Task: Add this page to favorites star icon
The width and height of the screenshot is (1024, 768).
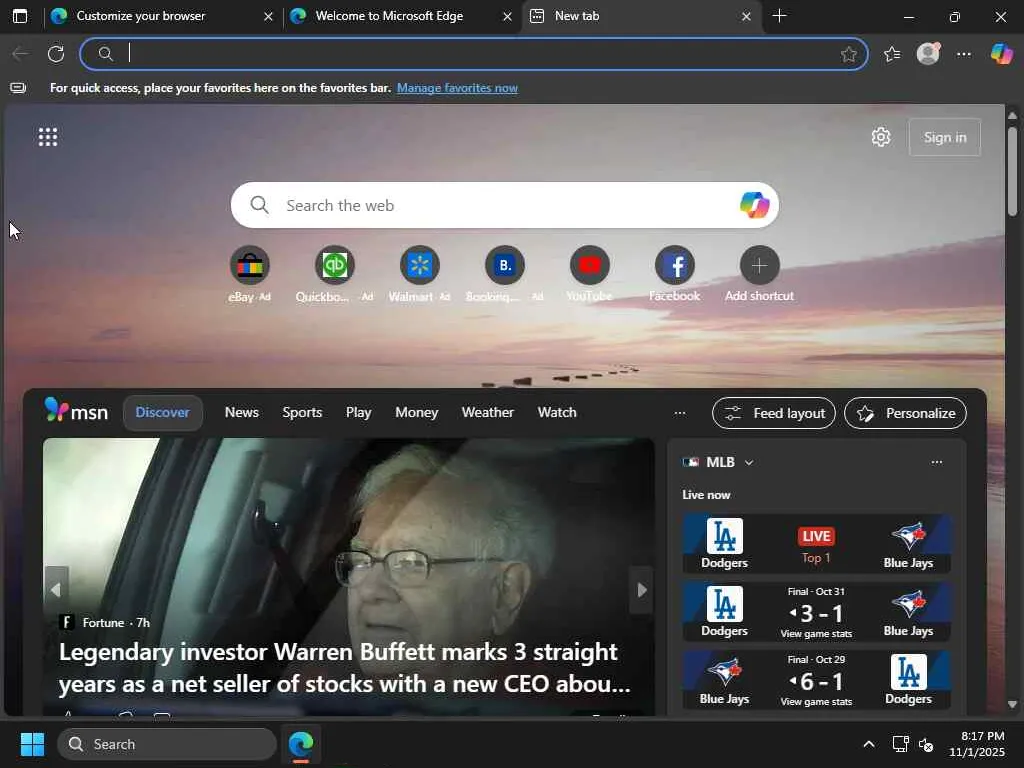Action: 848,54
